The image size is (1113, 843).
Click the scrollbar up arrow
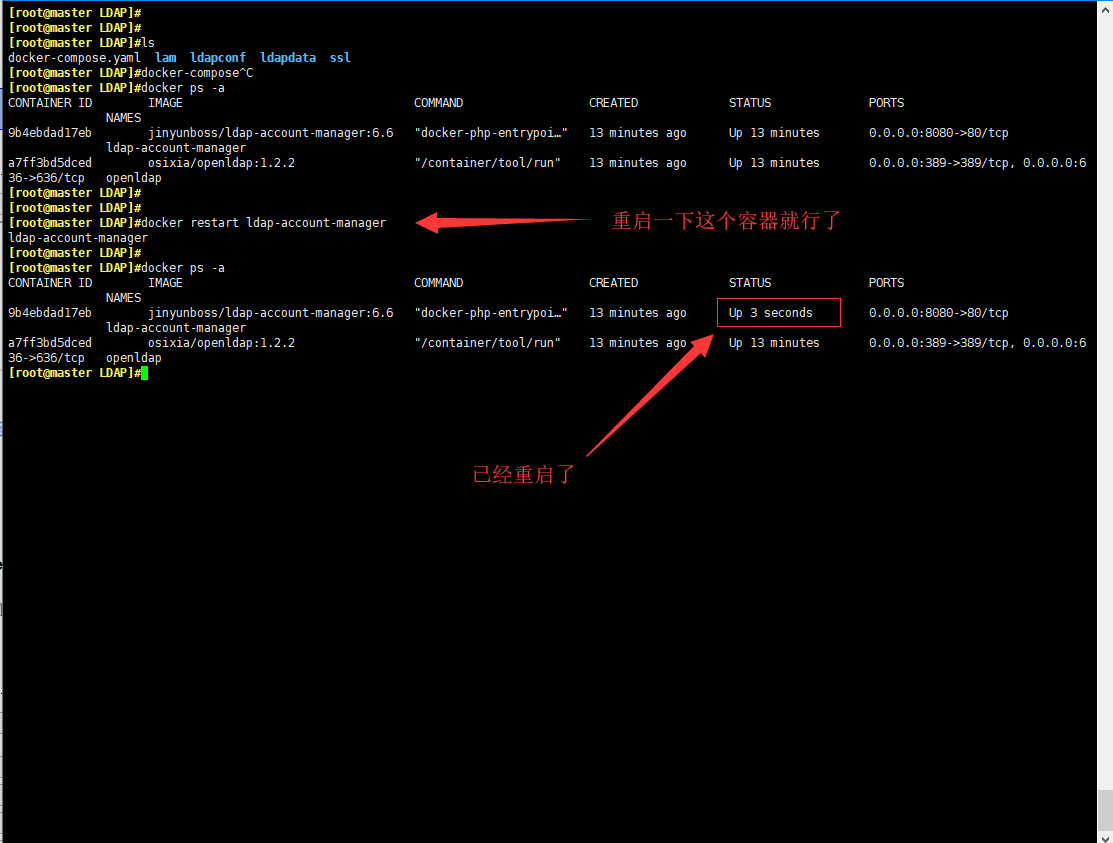(x=1105, y=11)
